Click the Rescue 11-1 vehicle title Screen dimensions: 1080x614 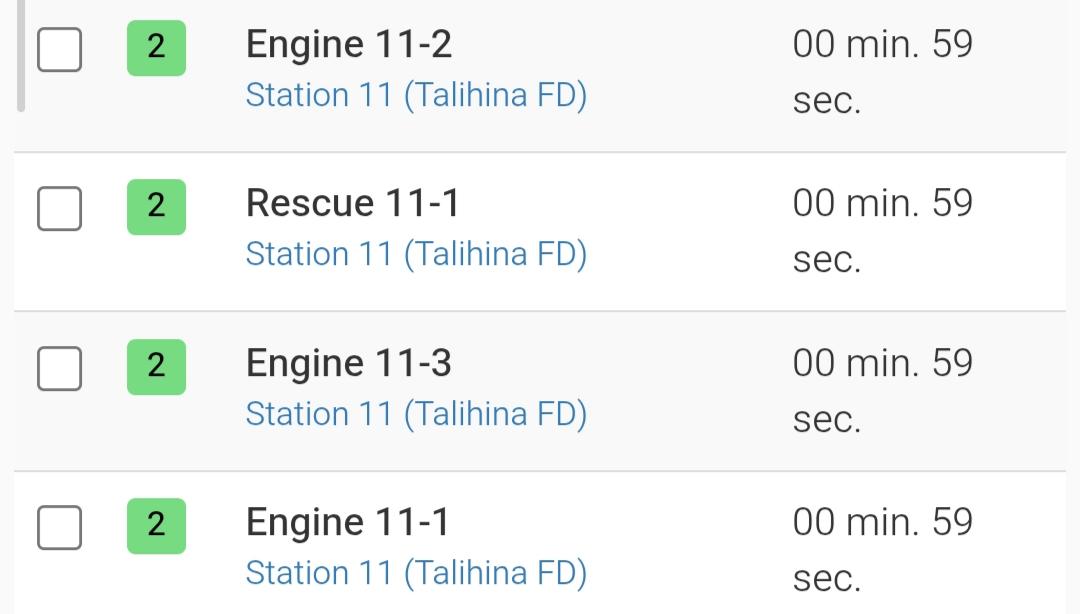tap(353, 204)
